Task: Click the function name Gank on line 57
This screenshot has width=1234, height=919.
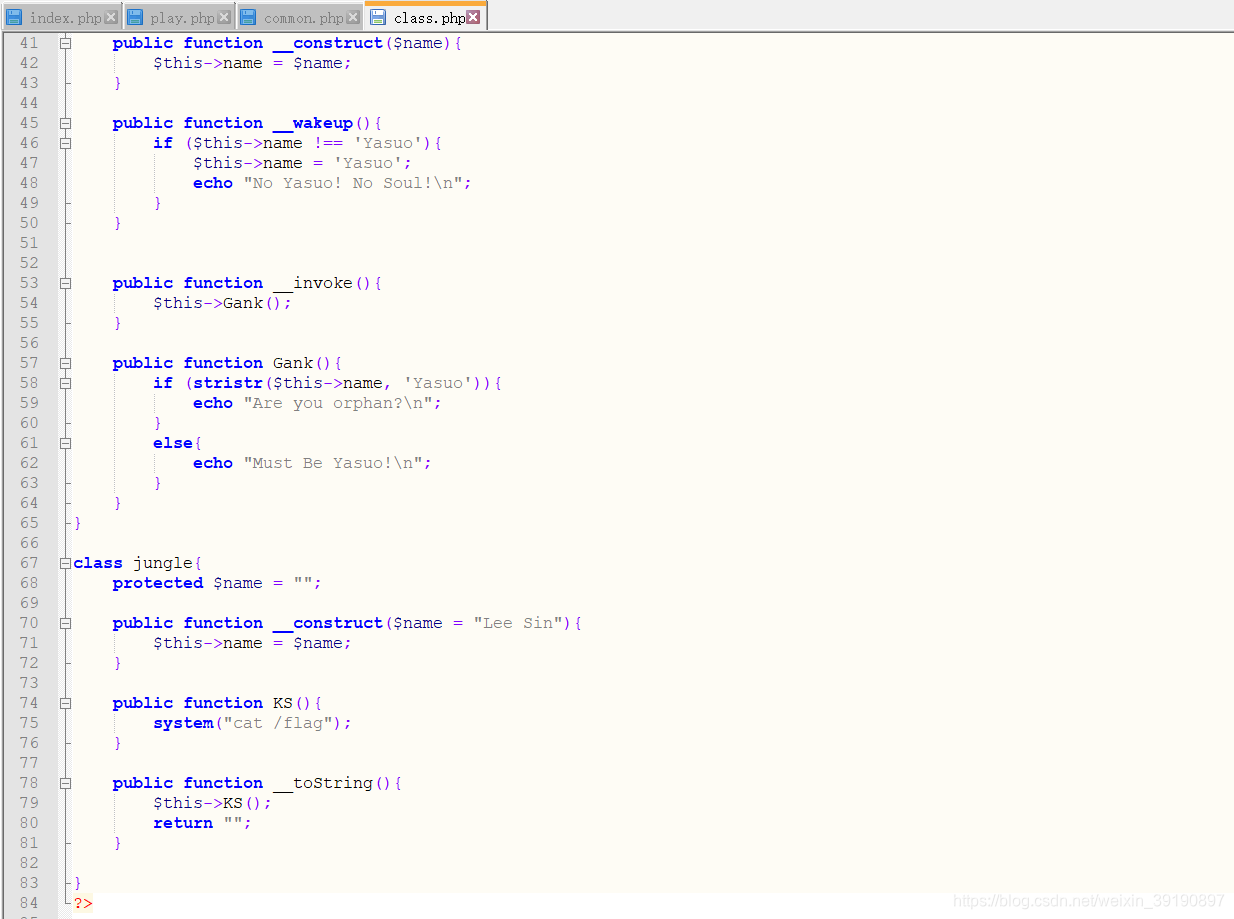Action: [x=293, y=363]
